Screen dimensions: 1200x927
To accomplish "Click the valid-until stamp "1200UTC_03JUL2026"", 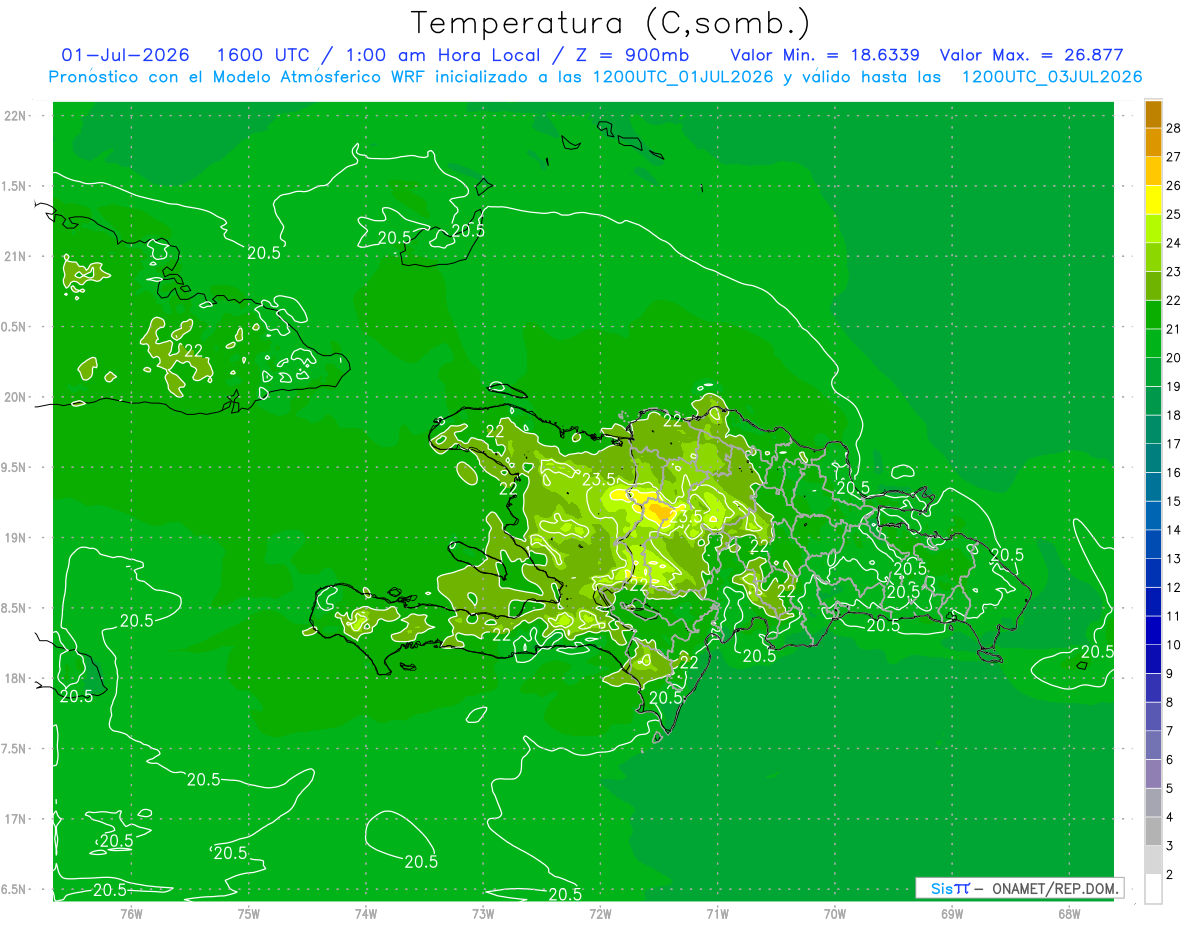I will [1052, 77].
